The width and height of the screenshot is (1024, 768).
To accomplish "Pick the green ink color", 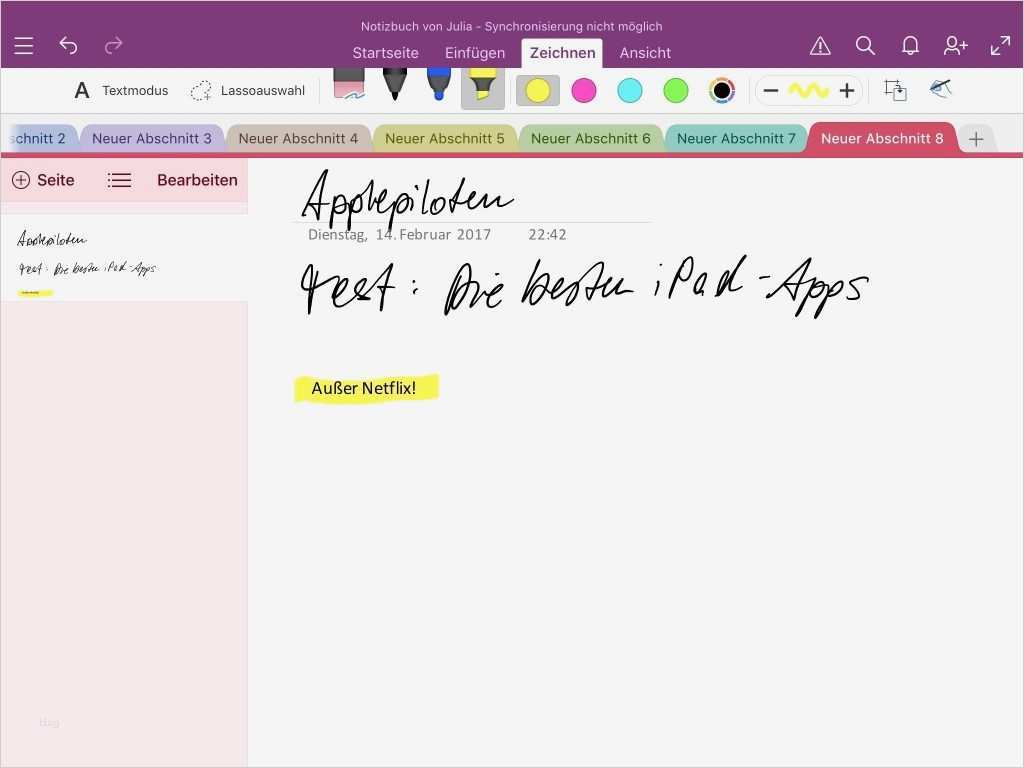I will coord(676,91).
